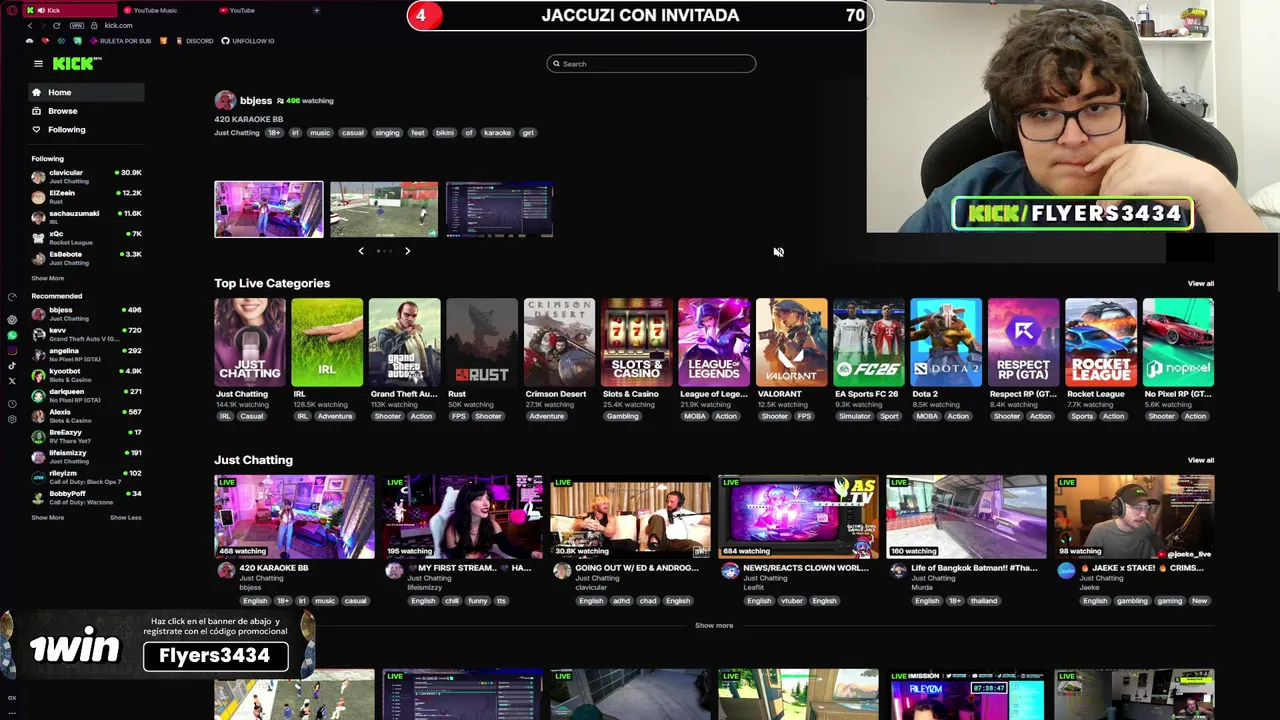Click the NEWS/REACTS CLOWN WORLD stream title
Screen dimensions: 1280x720
806,568
